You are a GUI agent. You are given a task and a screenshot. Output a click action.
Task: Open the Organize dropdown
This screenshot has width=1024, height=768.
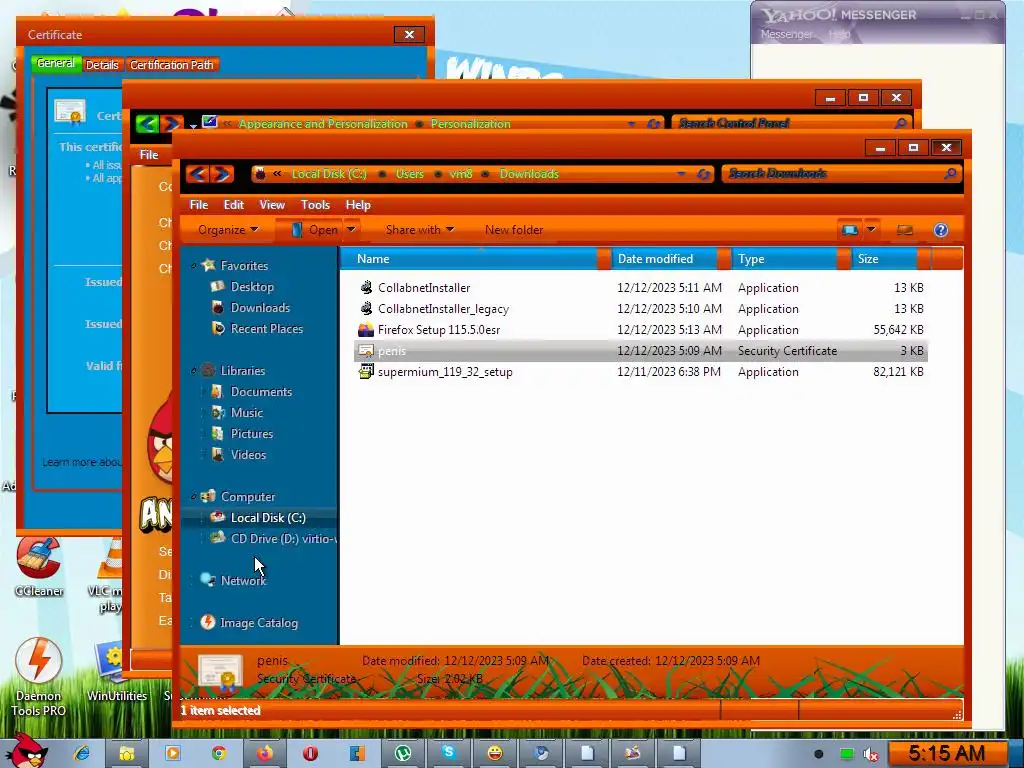pyautogui.click(x=229, y=230)
